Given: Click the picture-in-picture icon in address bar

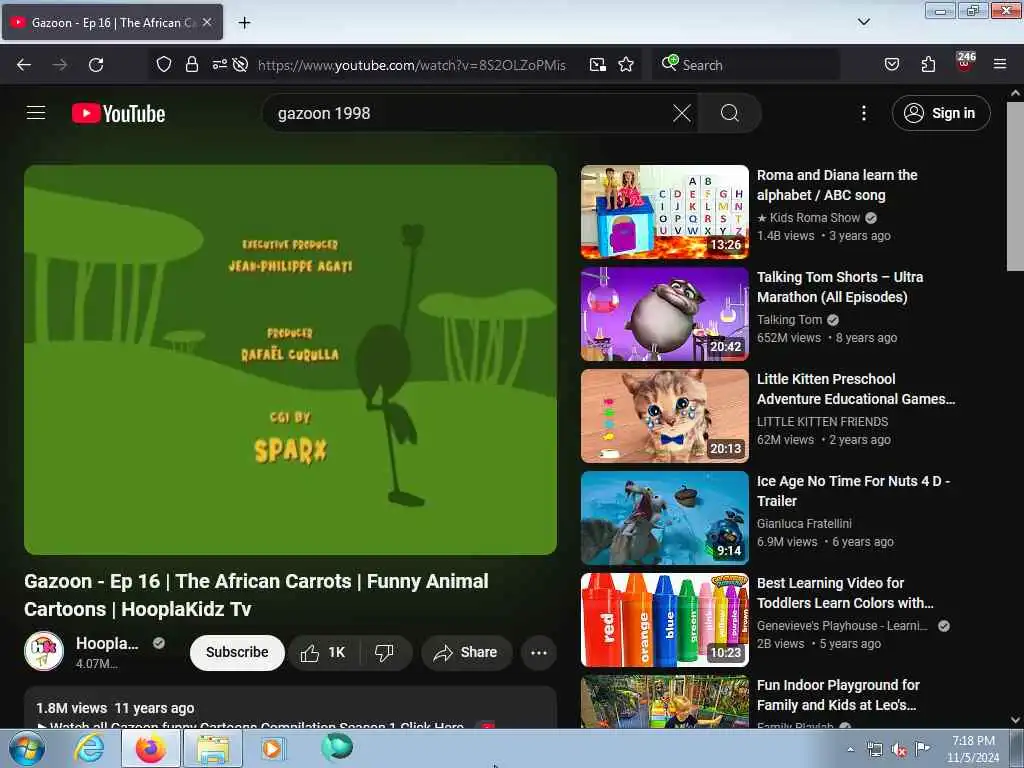Looking at the screenshot, I should point(598,64).
